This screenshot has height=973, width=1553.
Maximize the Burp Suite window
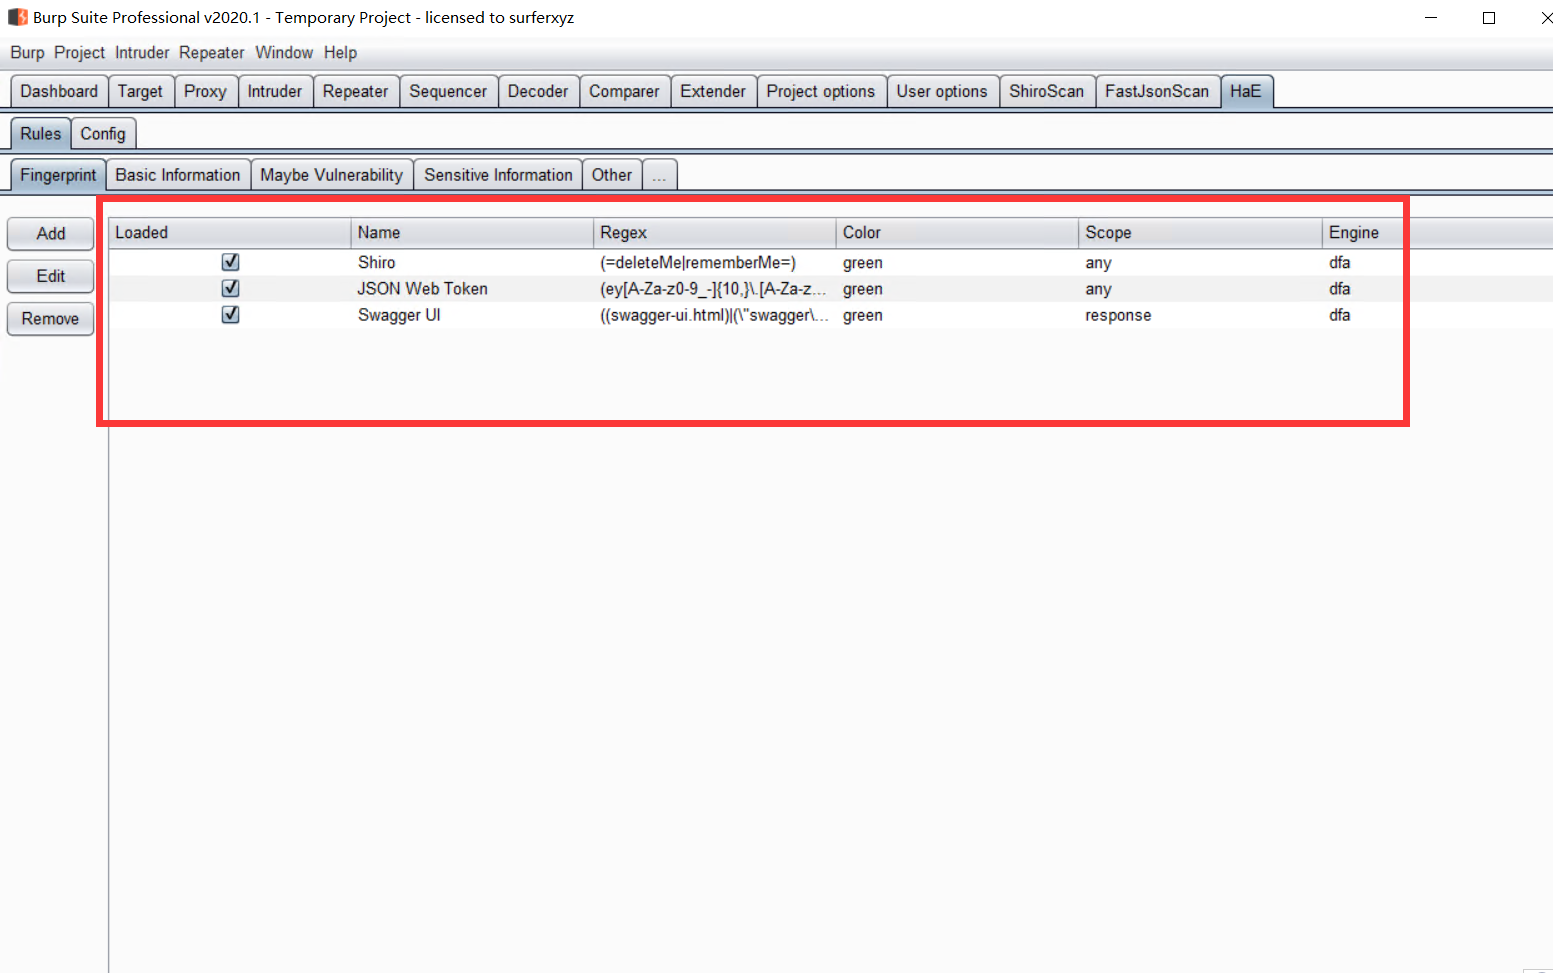1488,17
